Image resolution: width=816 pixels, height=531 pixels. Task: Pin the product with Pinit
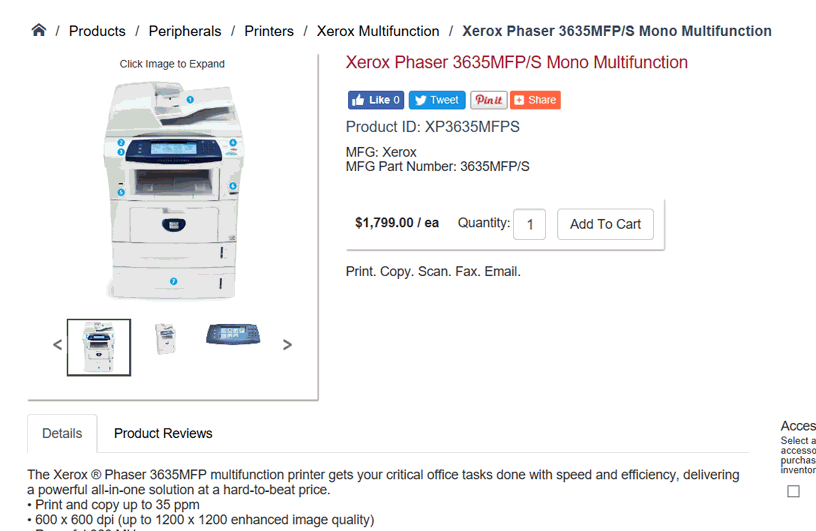(489, 100)
